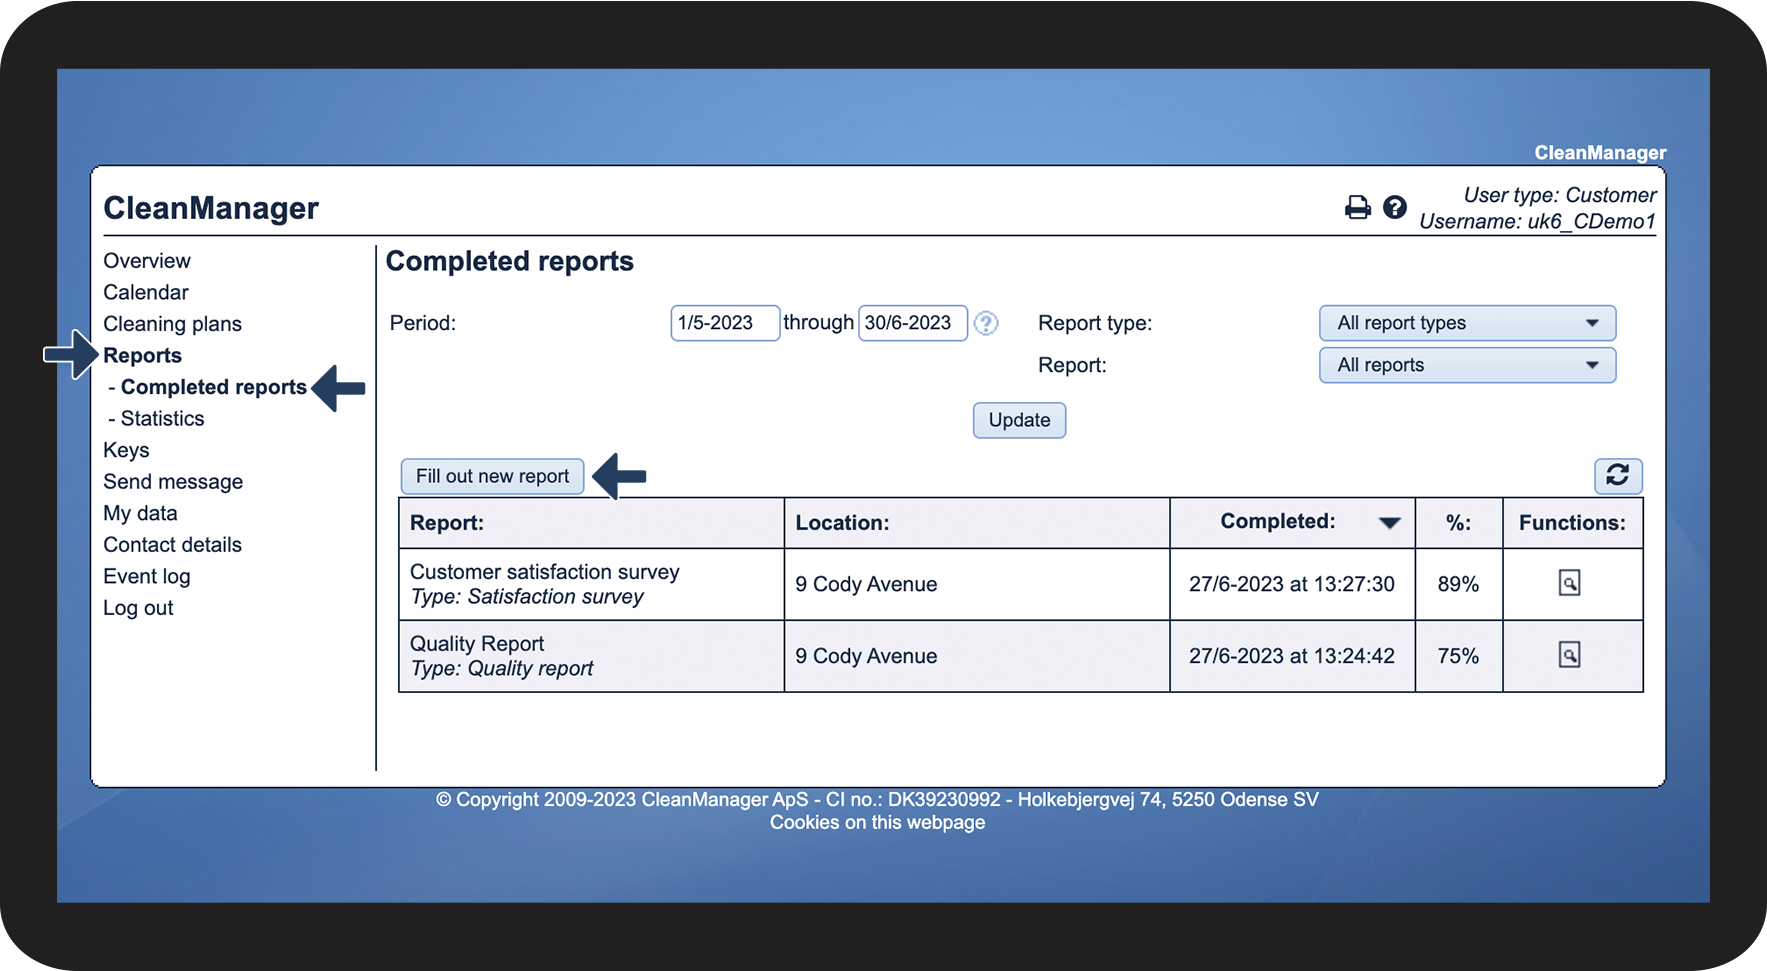Go to Keys page
The height and width of the screenshot is (971, 1767).
126,450
